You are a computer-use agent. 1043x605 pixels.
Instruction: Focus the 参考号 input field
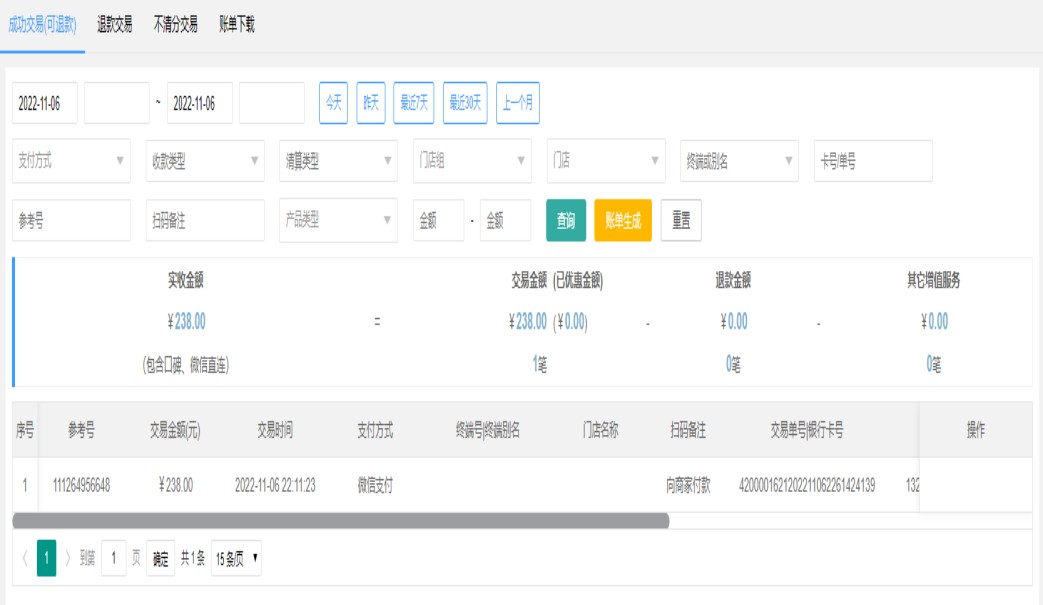pyautogui.click(x=71, y=221)
